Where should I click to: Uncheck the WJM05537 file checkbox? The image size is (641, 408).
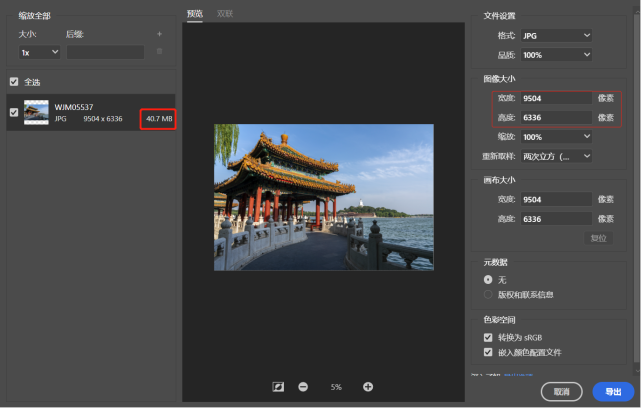[x=13, y=112]
